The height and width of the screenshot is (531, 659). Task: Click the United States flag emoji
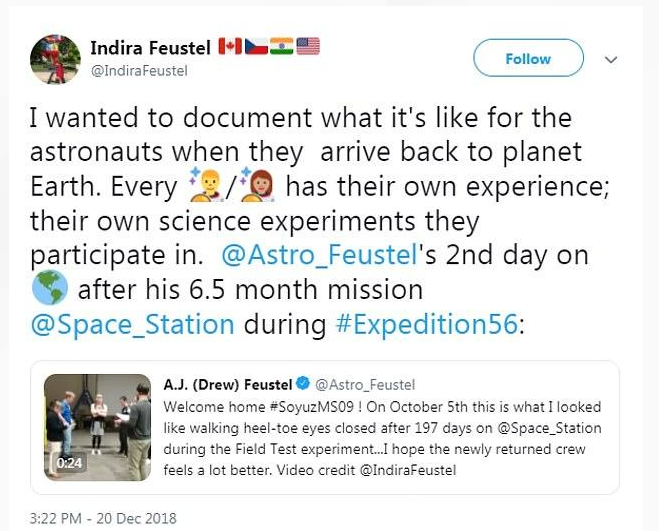coord(308,47)
